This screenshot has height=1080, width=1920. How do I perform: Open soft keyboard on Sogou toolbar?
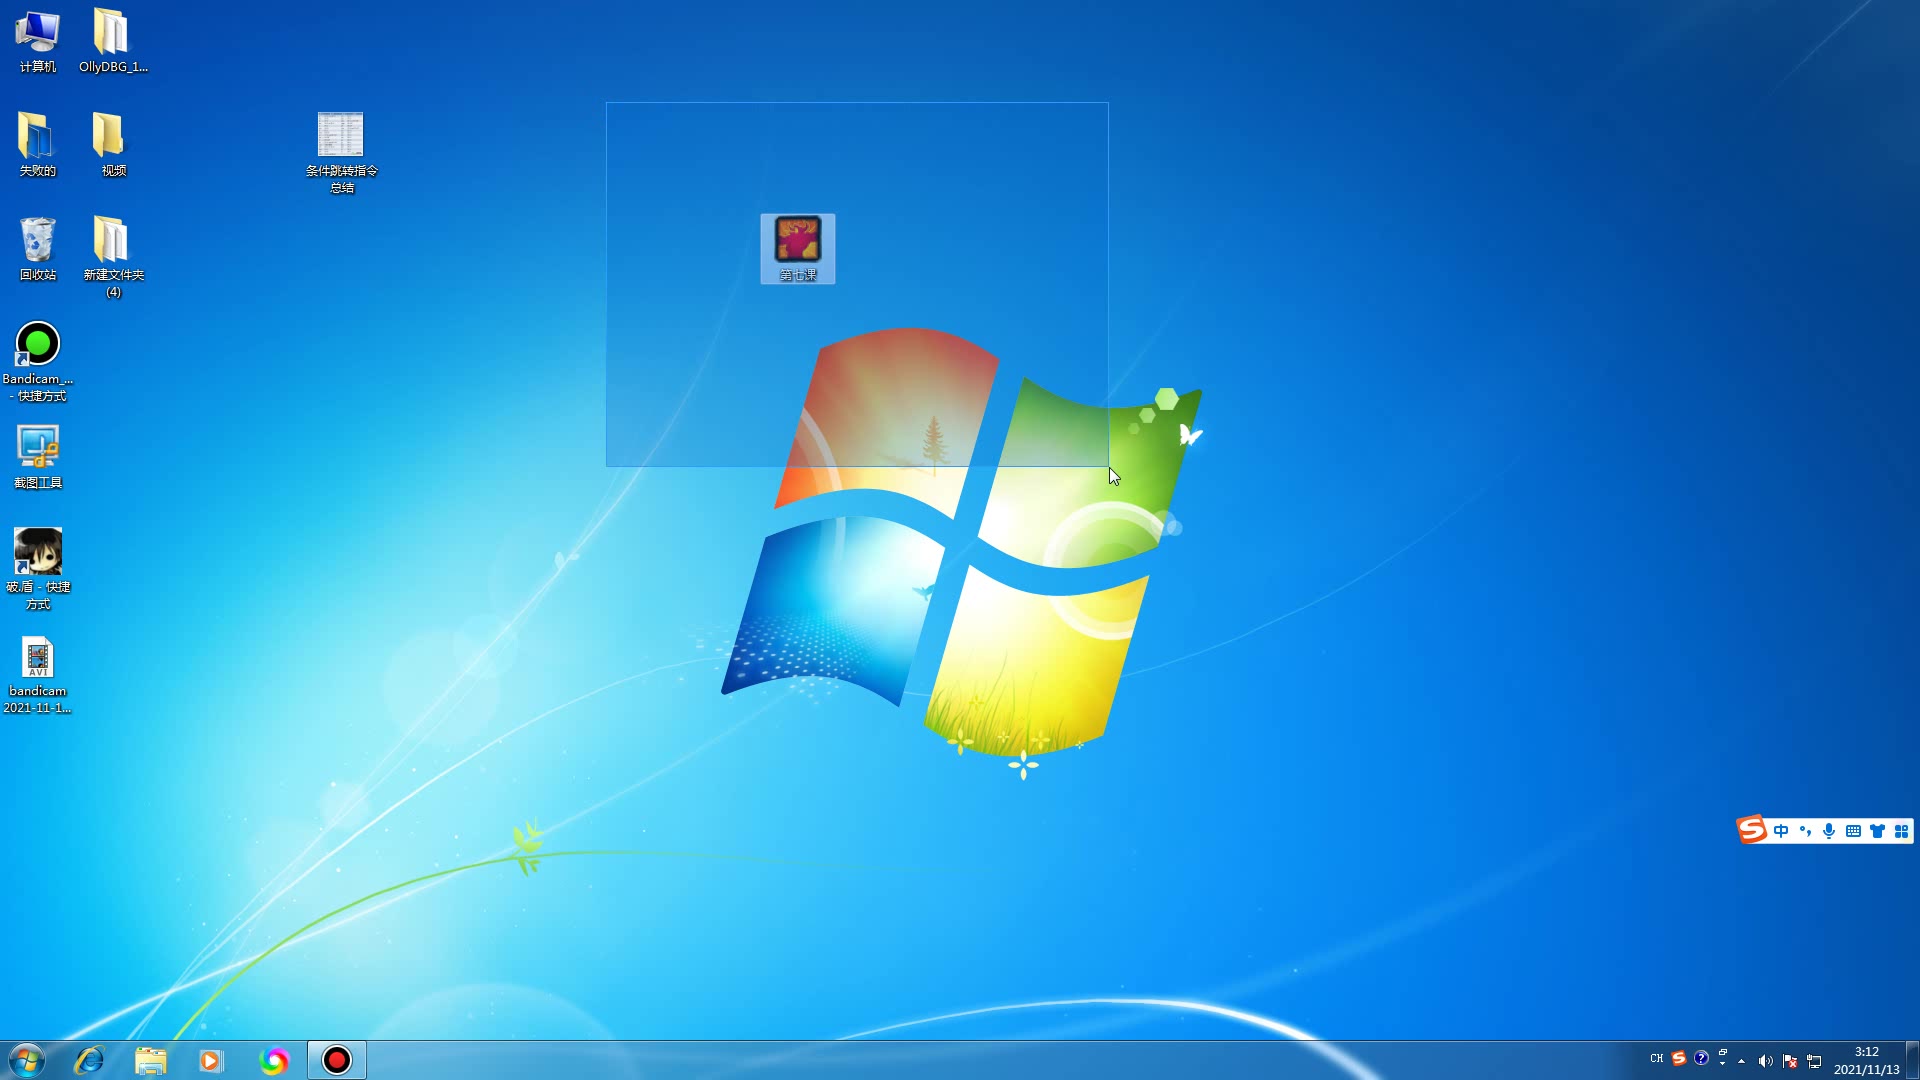tap(1853, 831)
